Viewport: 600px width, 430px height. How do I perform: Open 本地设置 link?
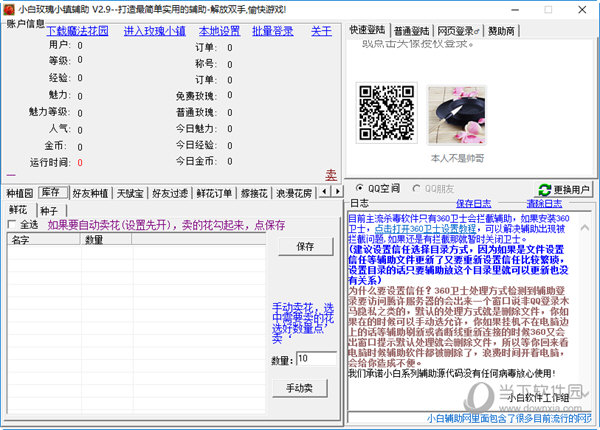[x=219, y=31]
